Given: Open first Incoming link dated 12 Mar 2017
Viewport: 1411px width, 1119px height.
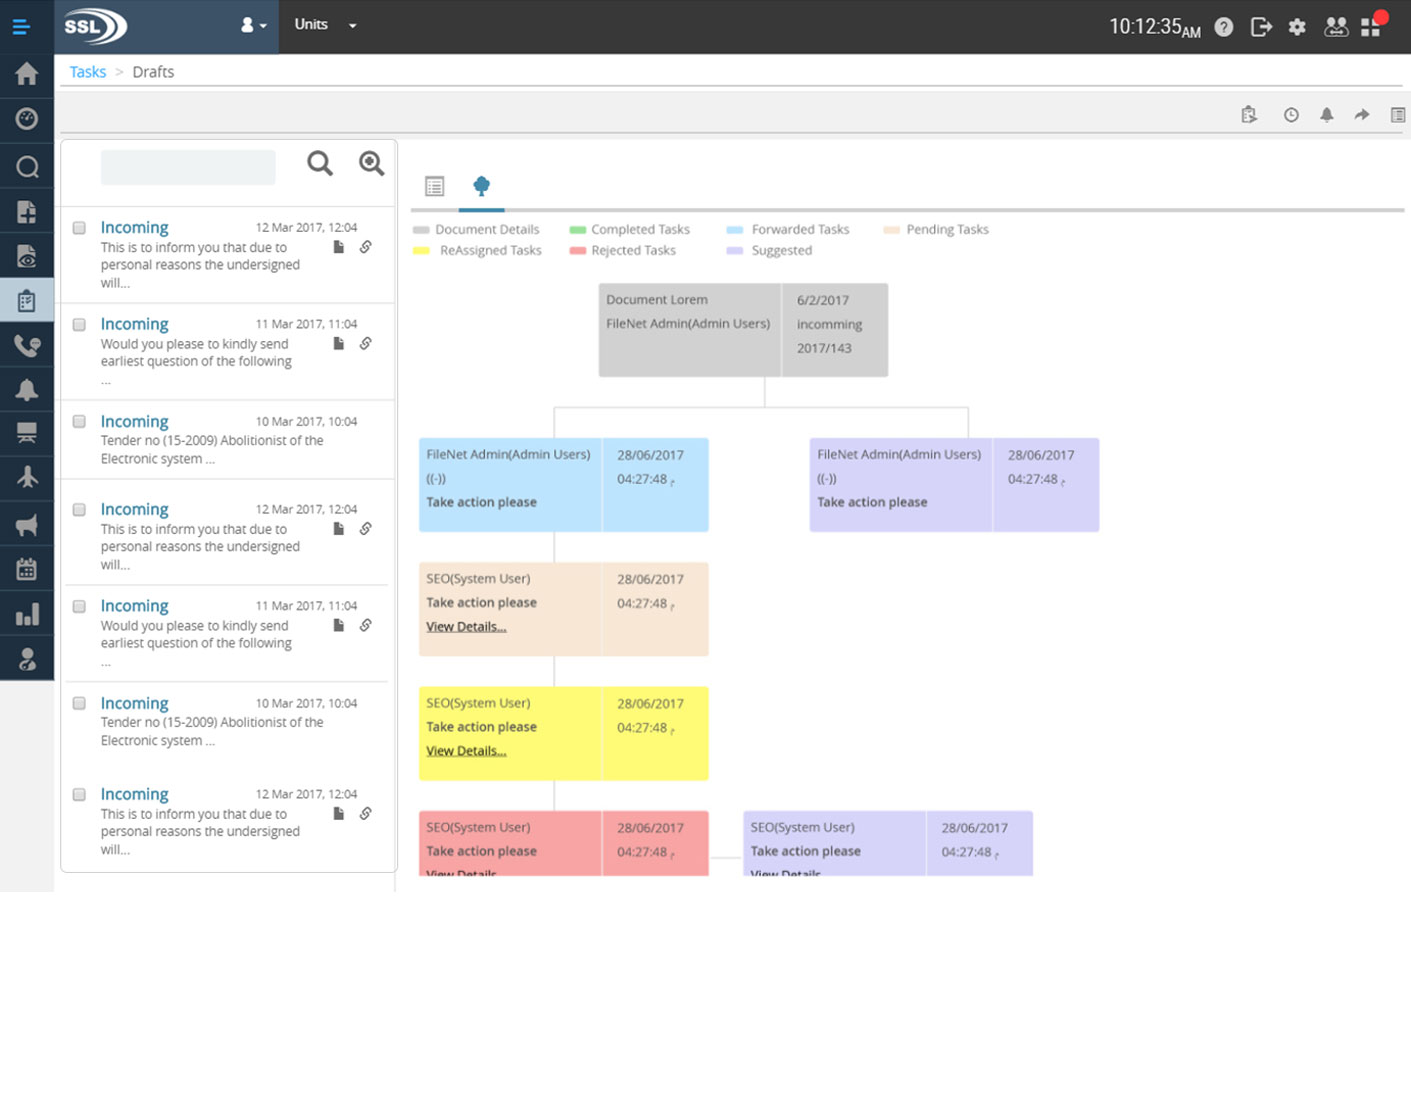Looking at the screenshot, I should tap(134, 228).
